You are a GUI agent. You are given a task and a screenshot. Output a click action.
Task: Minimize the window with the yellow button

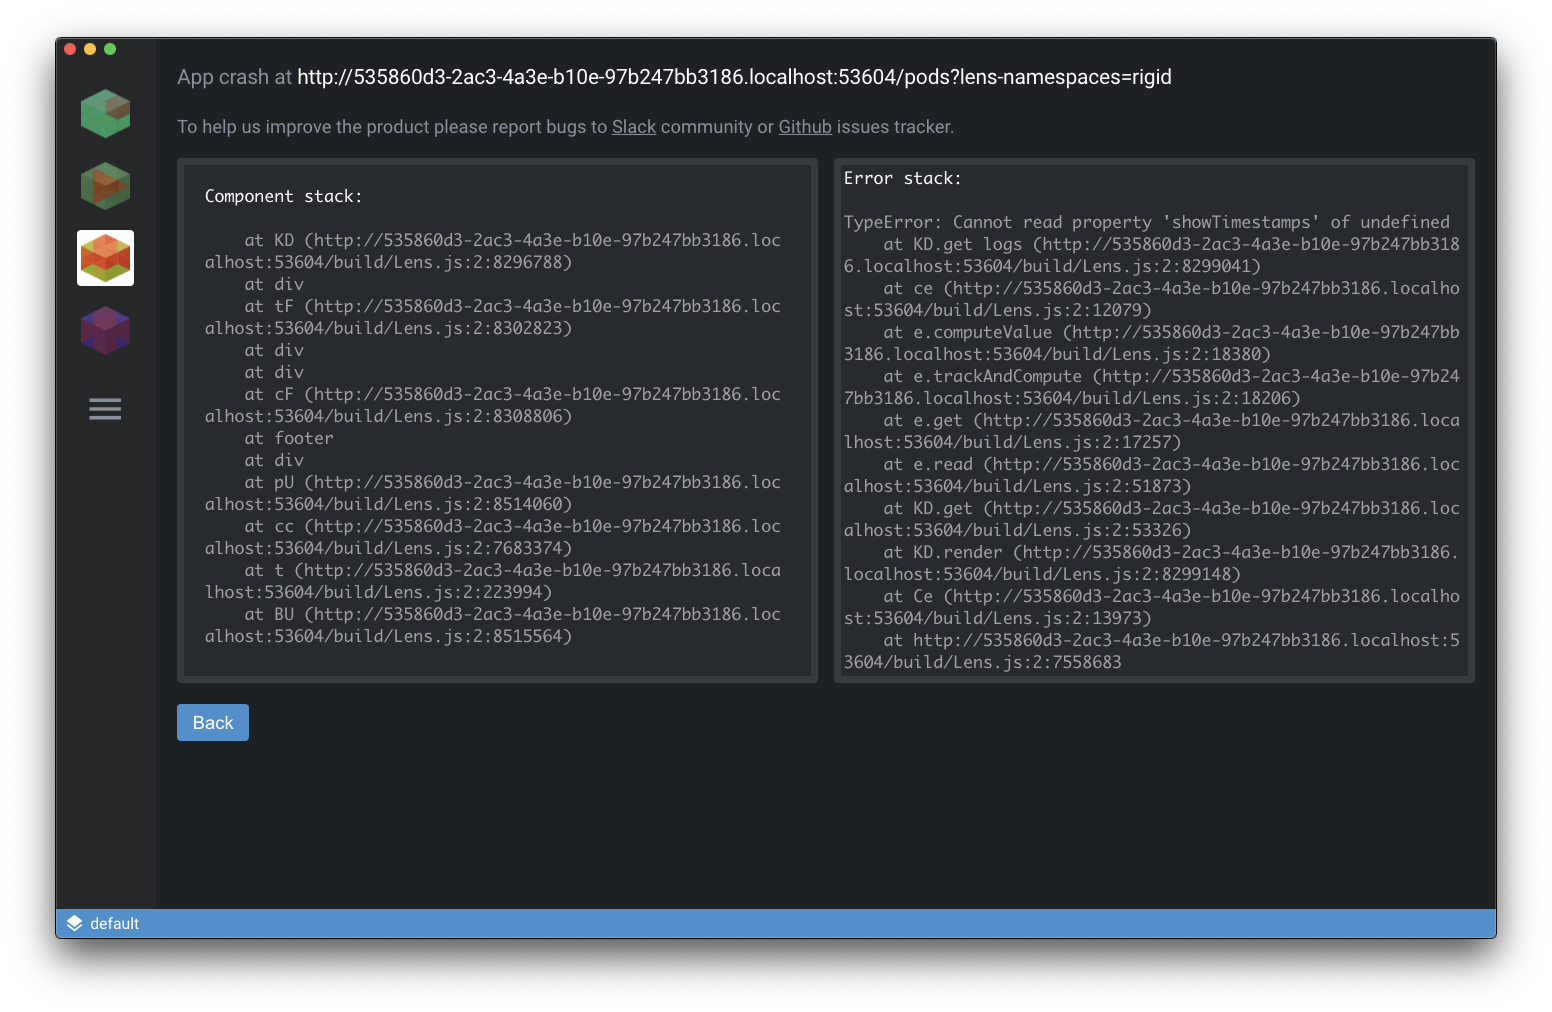[90, 49]
